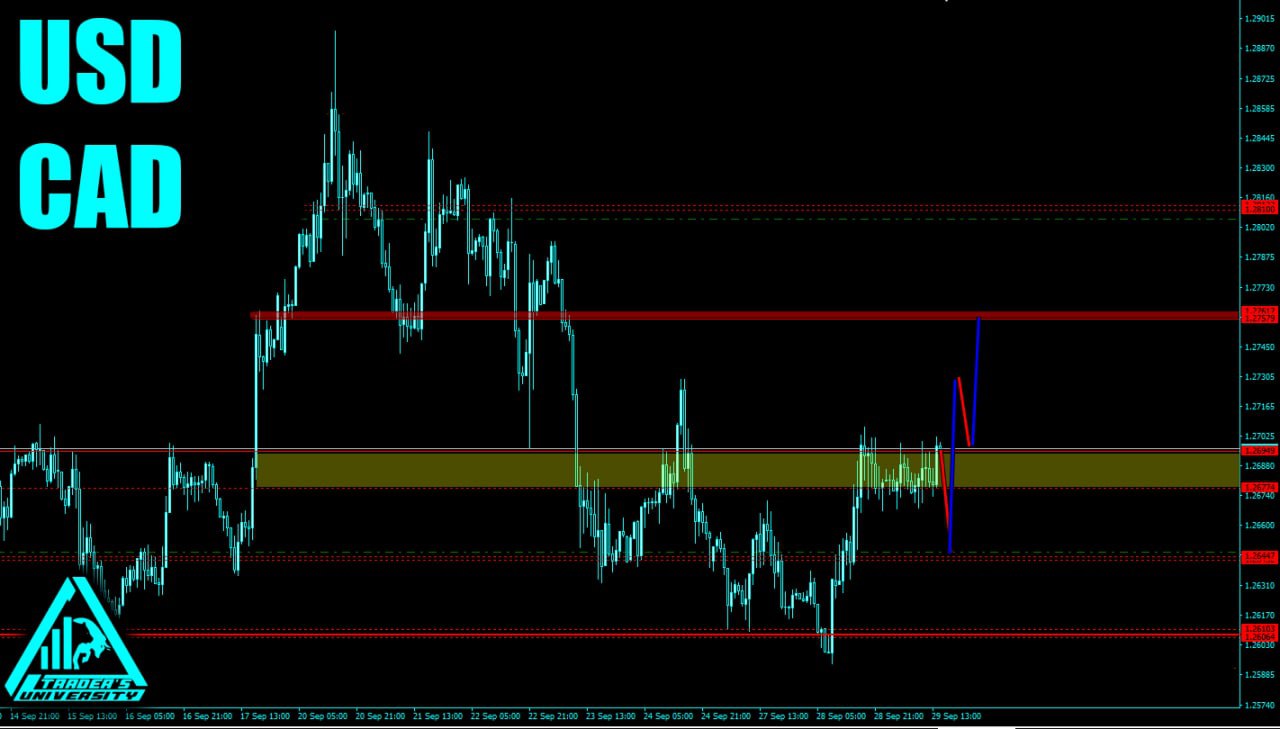Viewport: 1280px width, 729px height.
Task: Click the 15 Sep 13:00 time label
Action: [93, 716]
